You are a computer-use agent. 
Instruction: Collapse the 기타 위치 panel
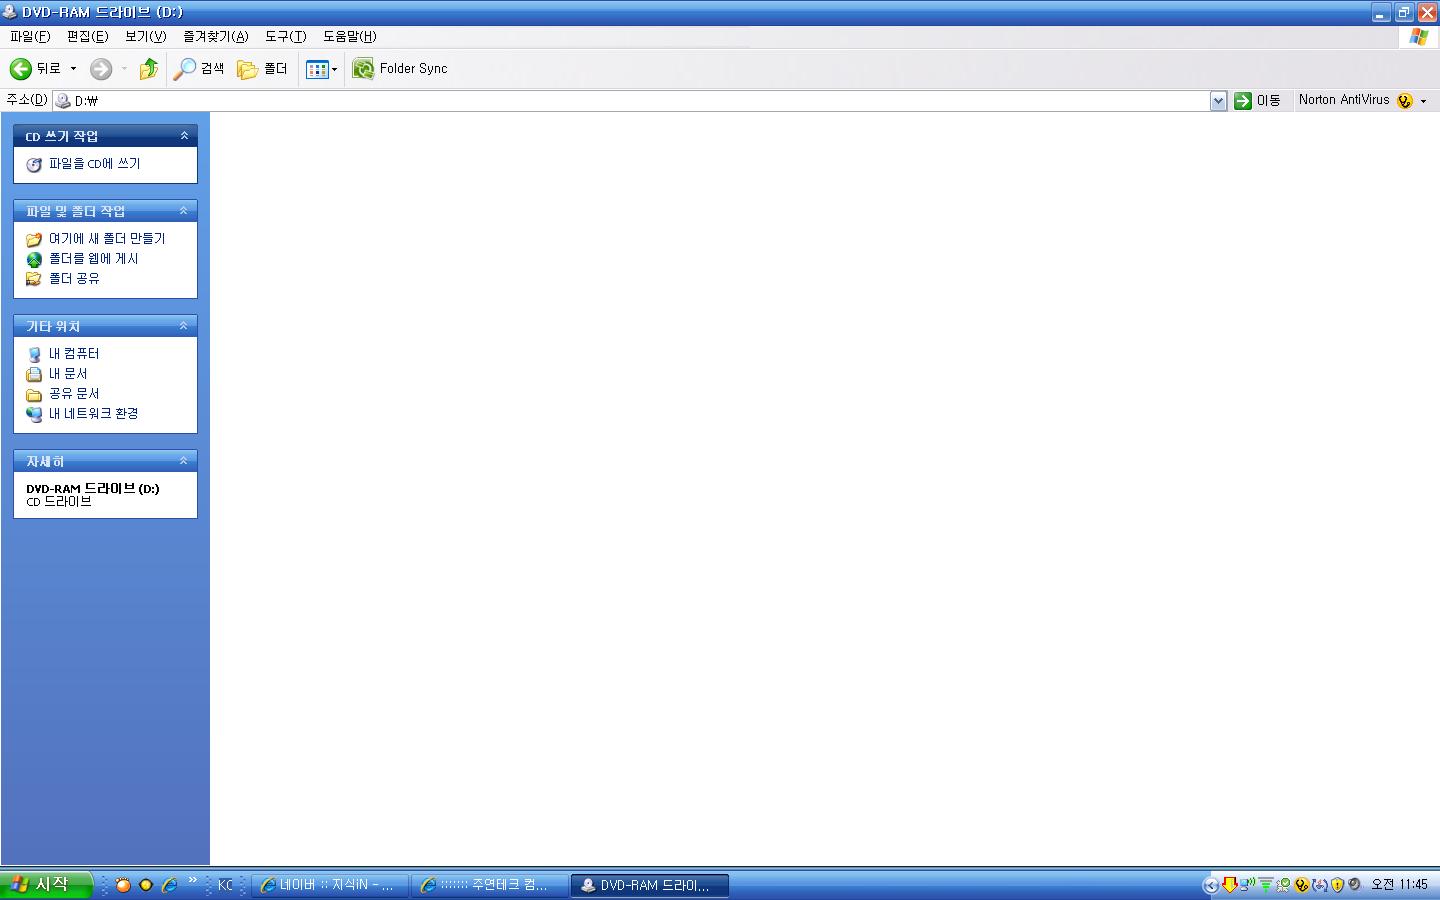click(x=184, y=326)
